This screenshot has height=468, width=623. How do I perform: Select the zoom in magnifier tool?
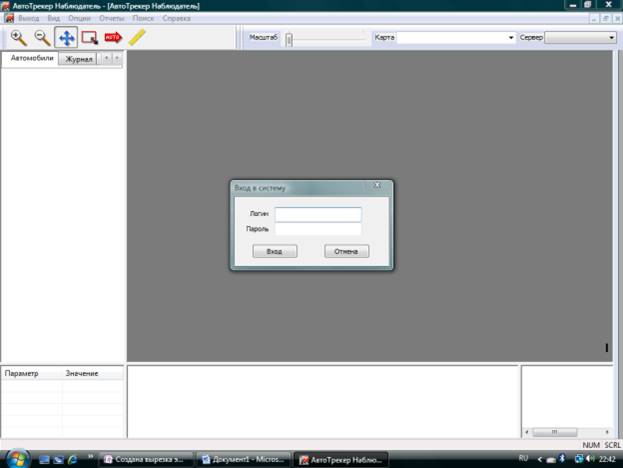(x=18, y=38)
